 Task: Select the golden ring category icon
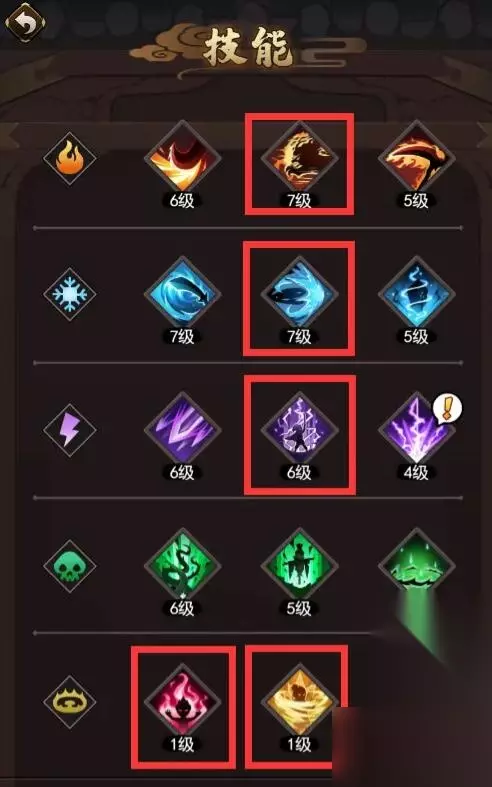pos(70,702)
